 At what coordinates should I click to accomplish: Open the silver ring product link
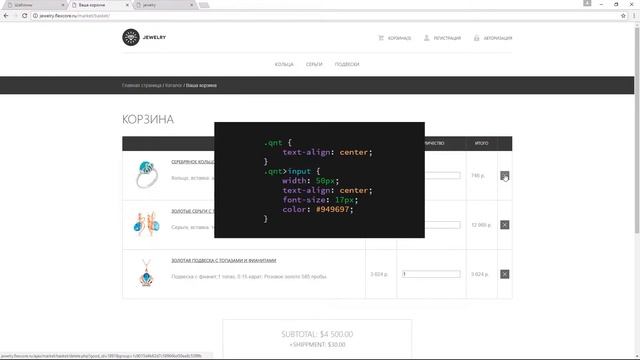tap(192, 162)
